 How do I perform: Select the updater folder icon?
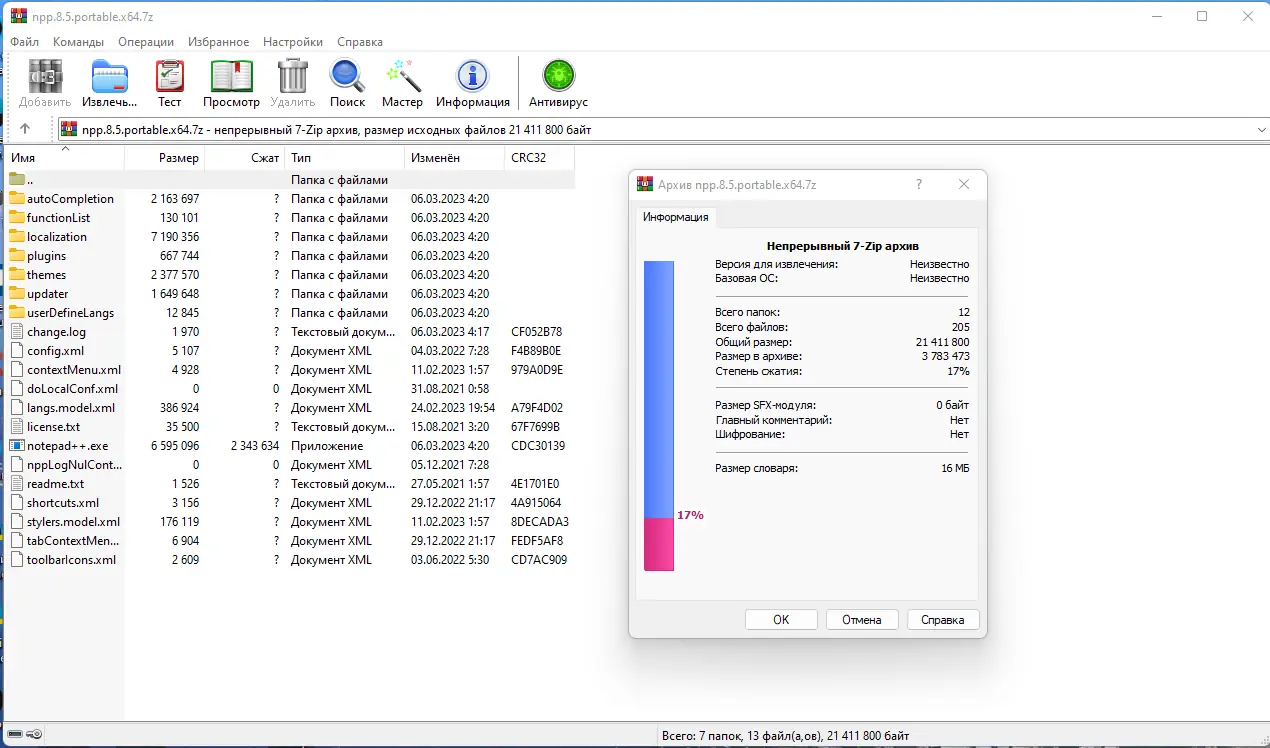[17, 293]
